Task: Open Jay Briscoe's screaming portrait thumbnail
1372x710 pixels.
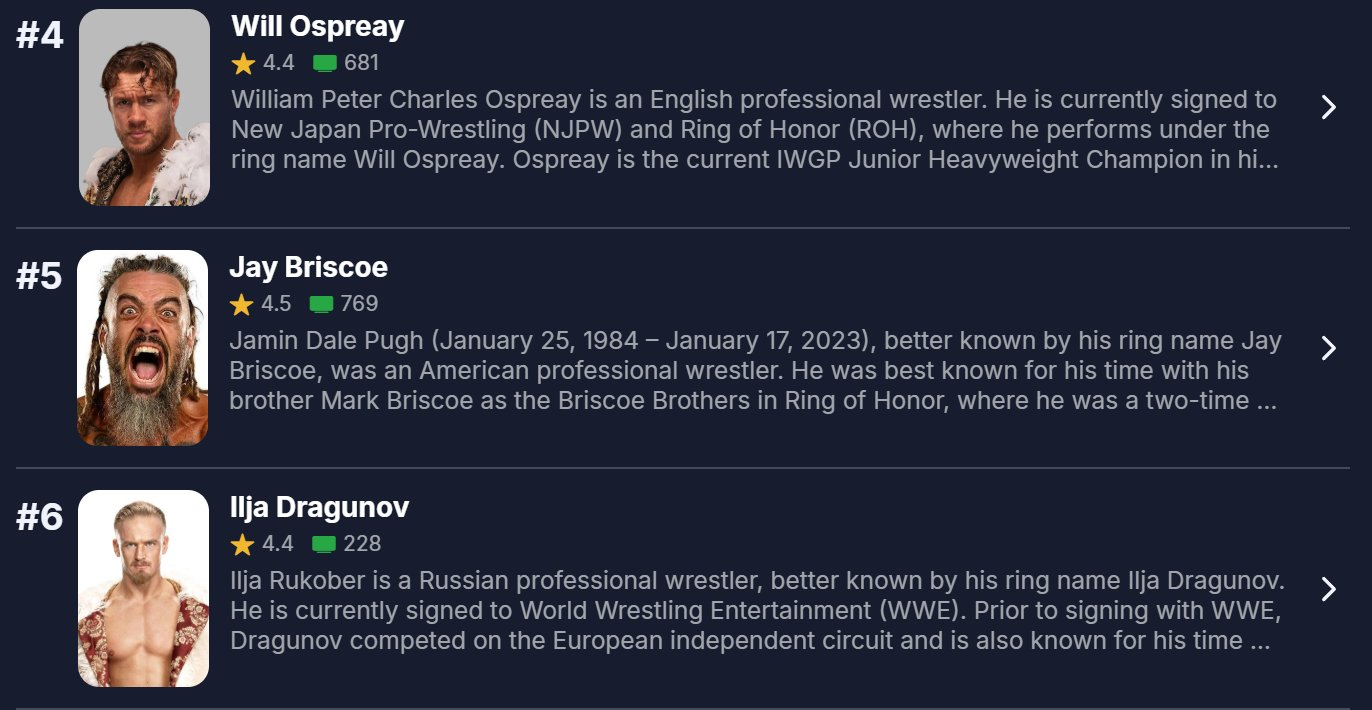Action: tap(143, 348)
